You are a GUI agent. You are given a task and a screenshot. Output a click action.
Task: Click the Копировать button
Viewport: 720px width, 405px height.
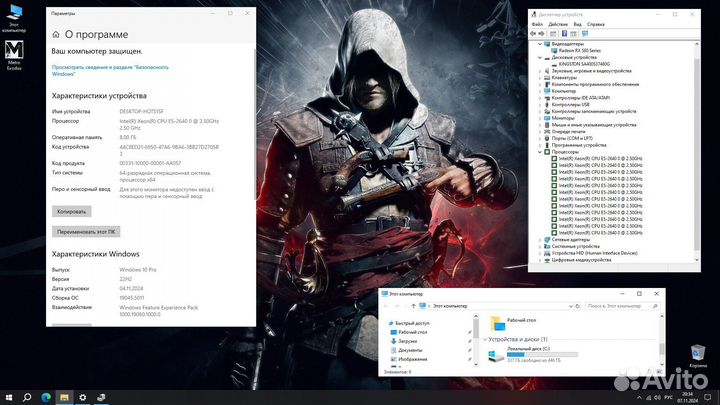click(x=71, y=211)
